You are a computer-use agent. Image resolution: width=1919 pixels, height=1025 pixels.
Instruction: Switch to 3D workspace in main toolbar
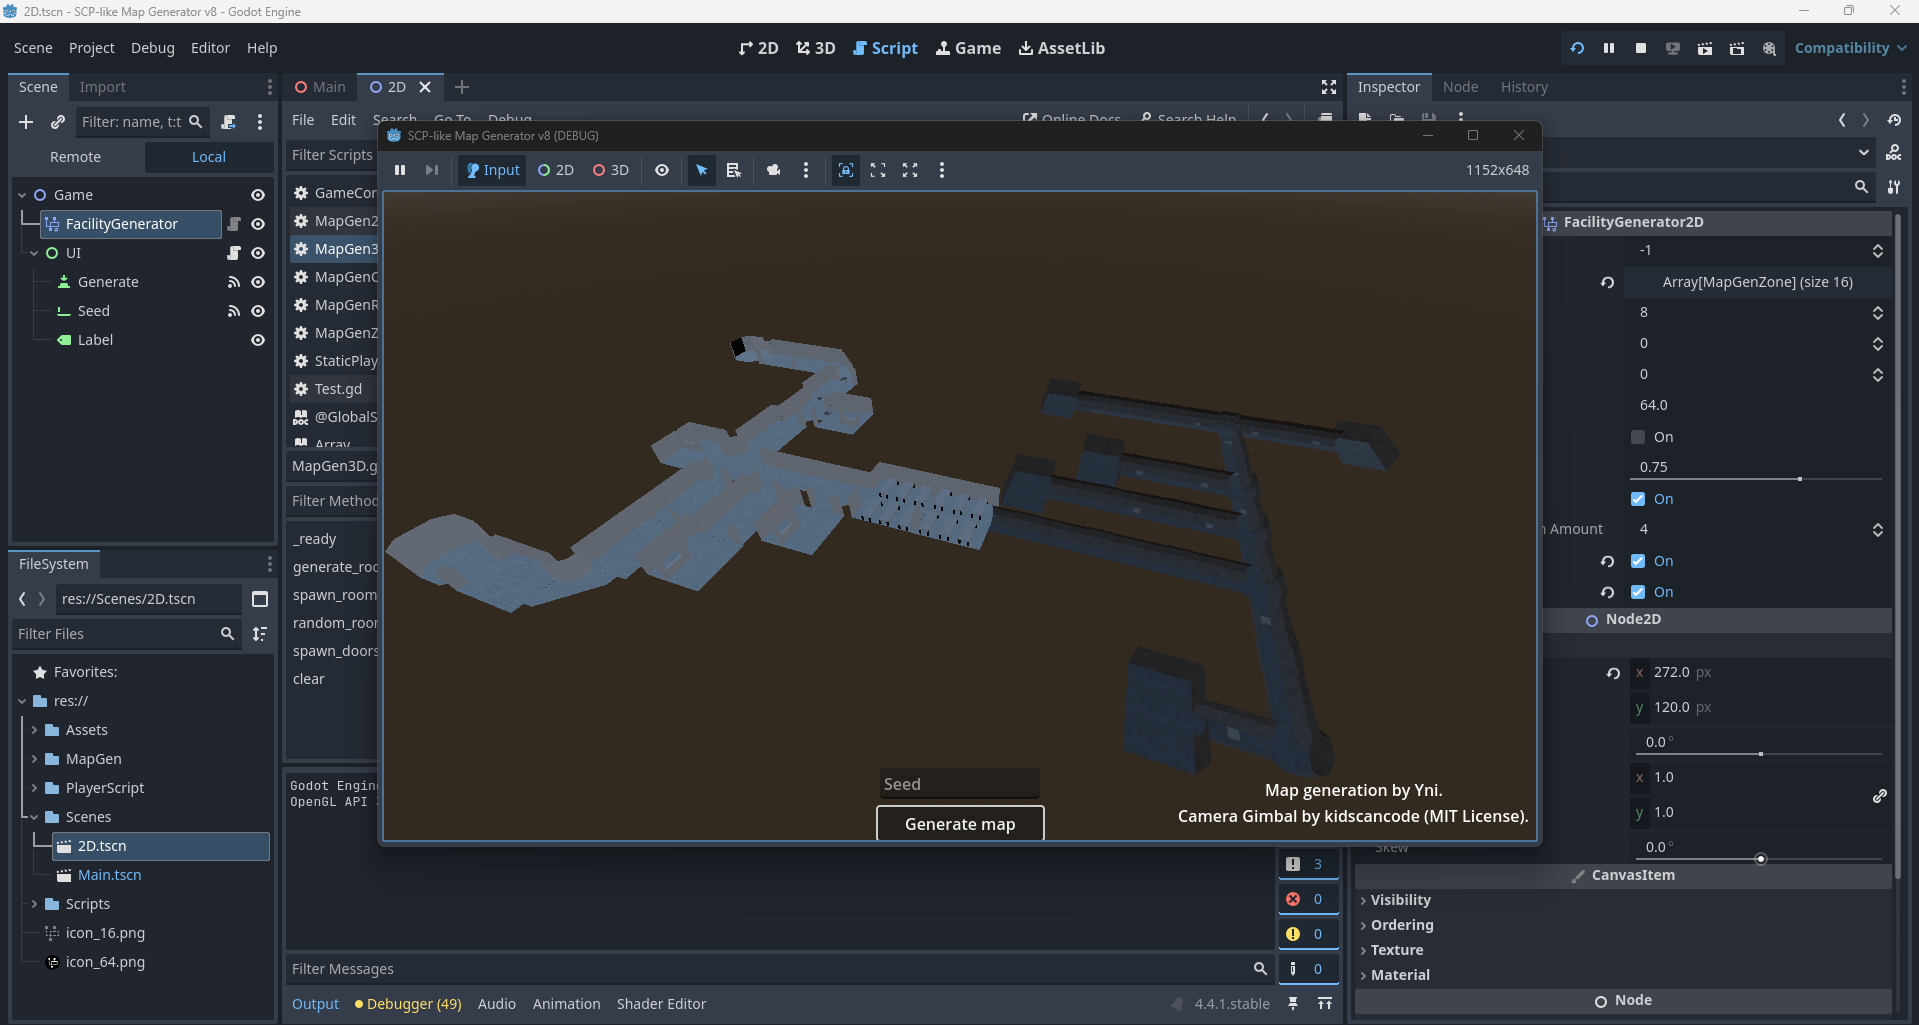(815, 48)
